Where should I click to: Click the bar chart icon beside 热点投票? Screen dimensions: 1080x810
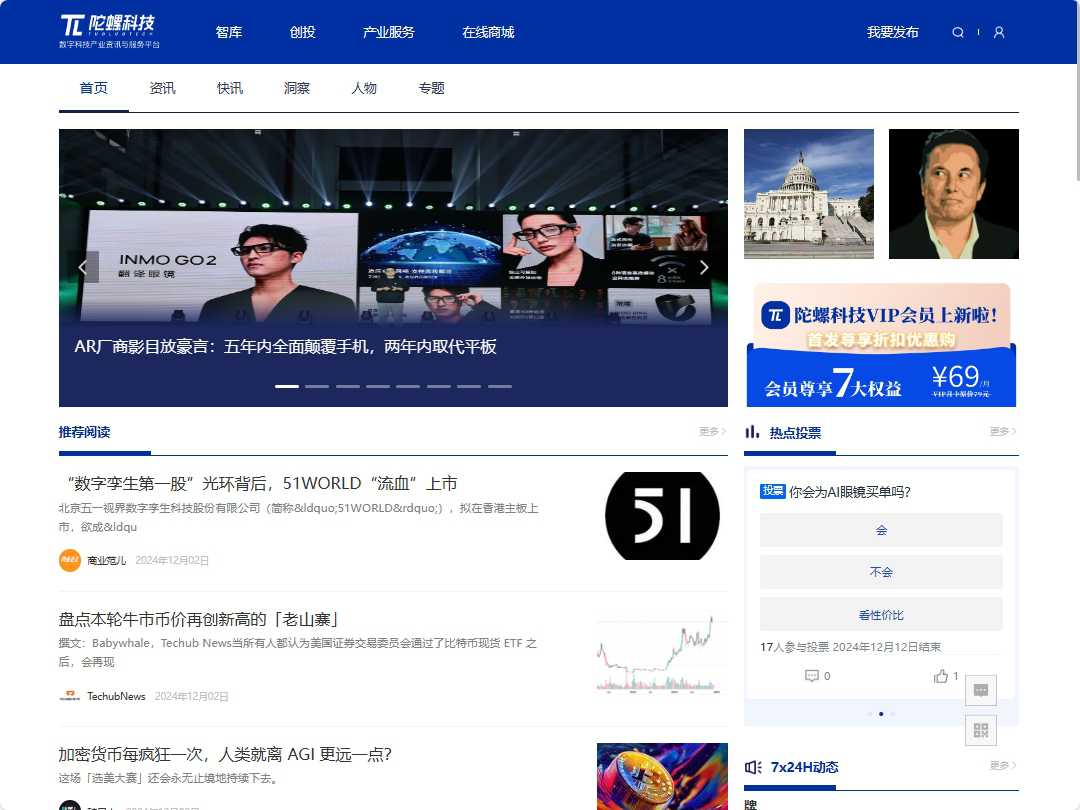click(x=752, y=432)
